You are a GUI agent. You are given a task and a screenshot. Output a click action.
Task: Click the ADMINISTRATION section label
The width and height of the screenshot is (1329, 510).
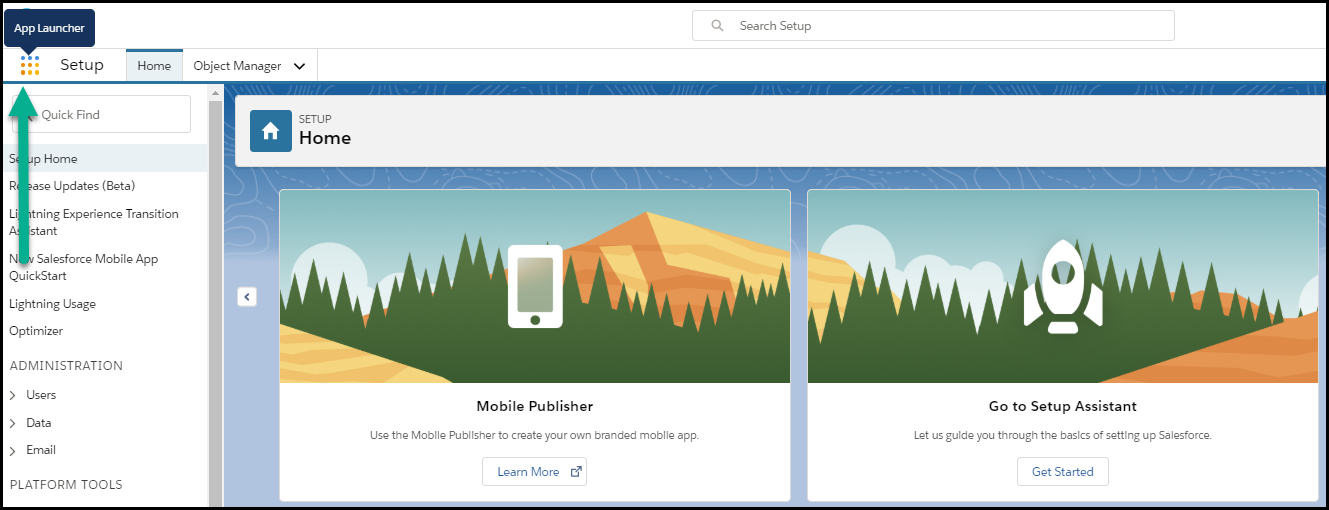[x=66, y=366]
